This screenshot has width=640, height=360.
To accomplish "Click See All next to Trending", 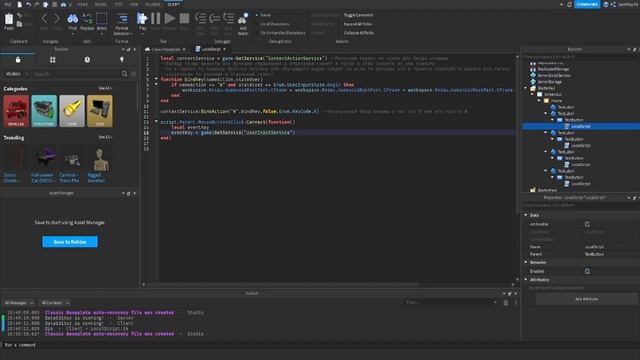I will point(104,137).
